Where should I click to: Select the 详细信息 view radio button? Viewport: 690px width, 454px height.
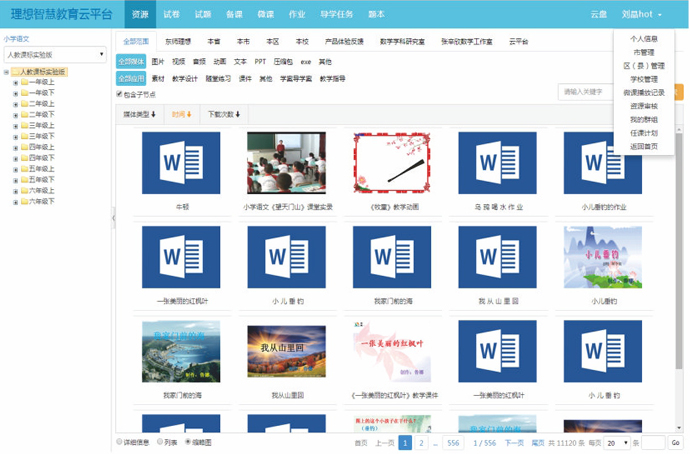(x=119, y=442)
